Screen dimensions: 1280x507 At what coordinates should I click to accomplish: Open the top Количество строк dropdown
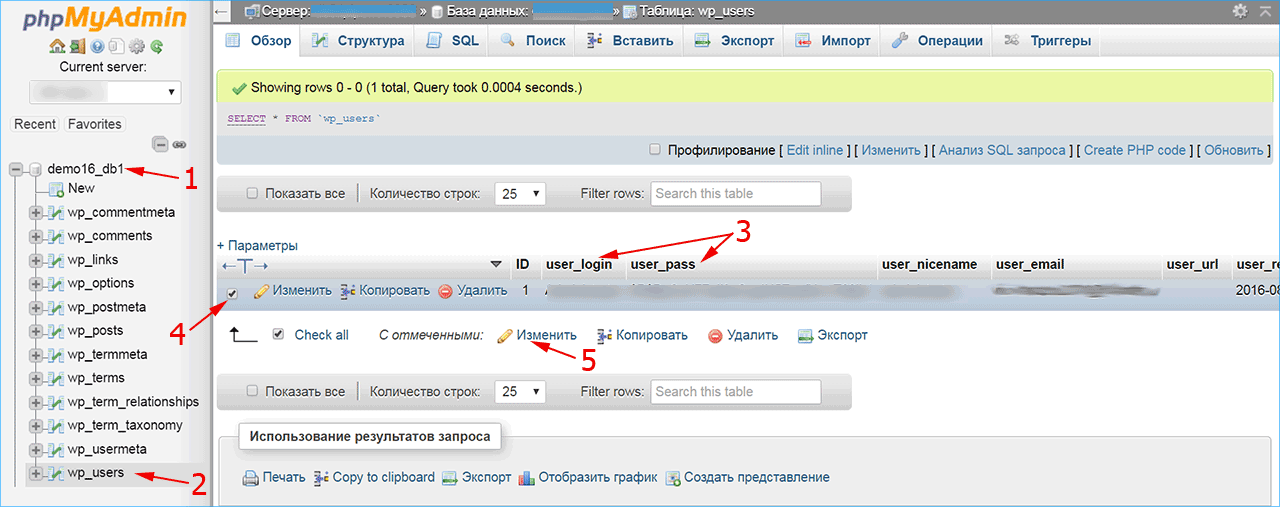[x=521, y=193]
